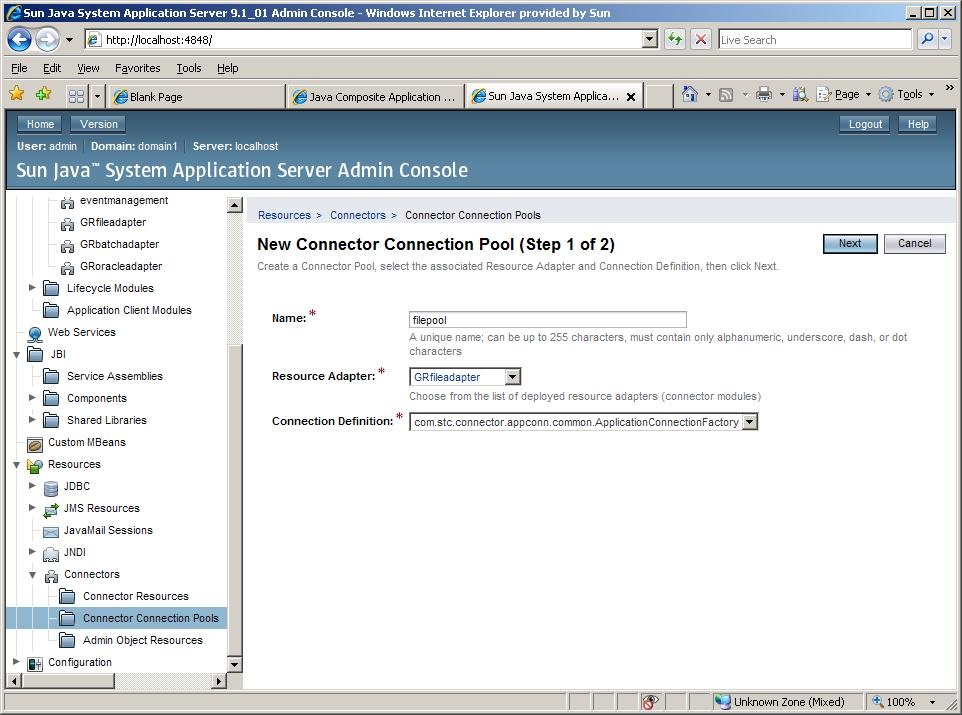
Task: Open the Web Services globe icon
Action: 35,334
